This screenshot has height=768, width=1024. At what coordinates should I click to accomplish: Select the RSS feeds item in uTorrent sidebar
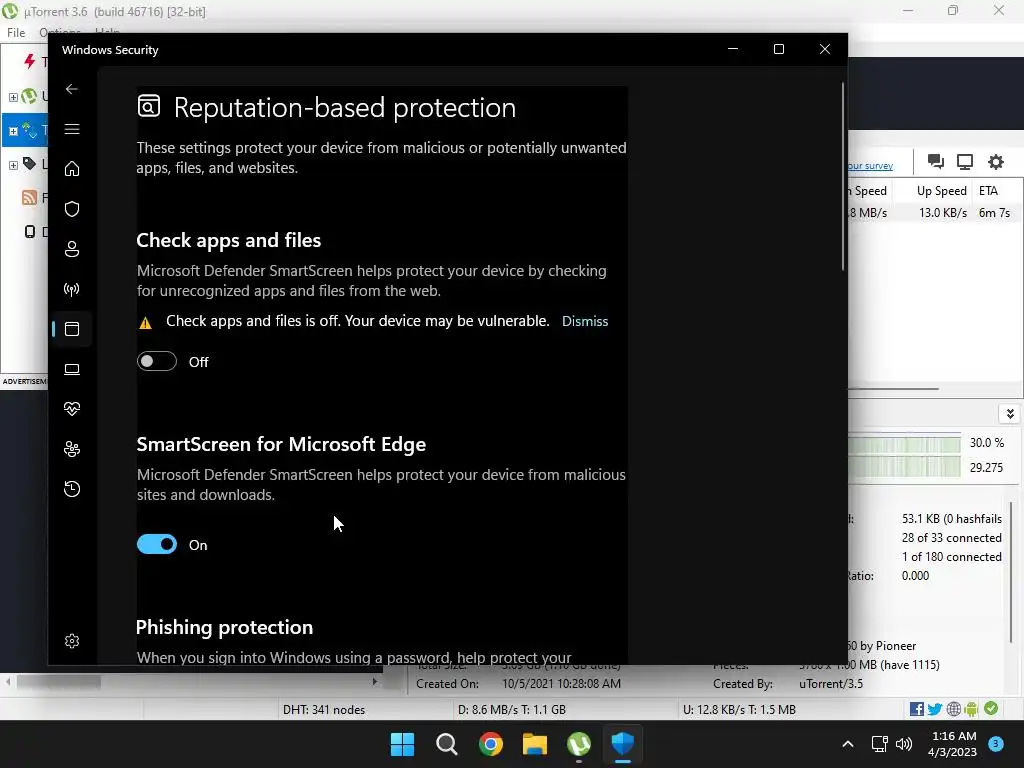[29, 197]
